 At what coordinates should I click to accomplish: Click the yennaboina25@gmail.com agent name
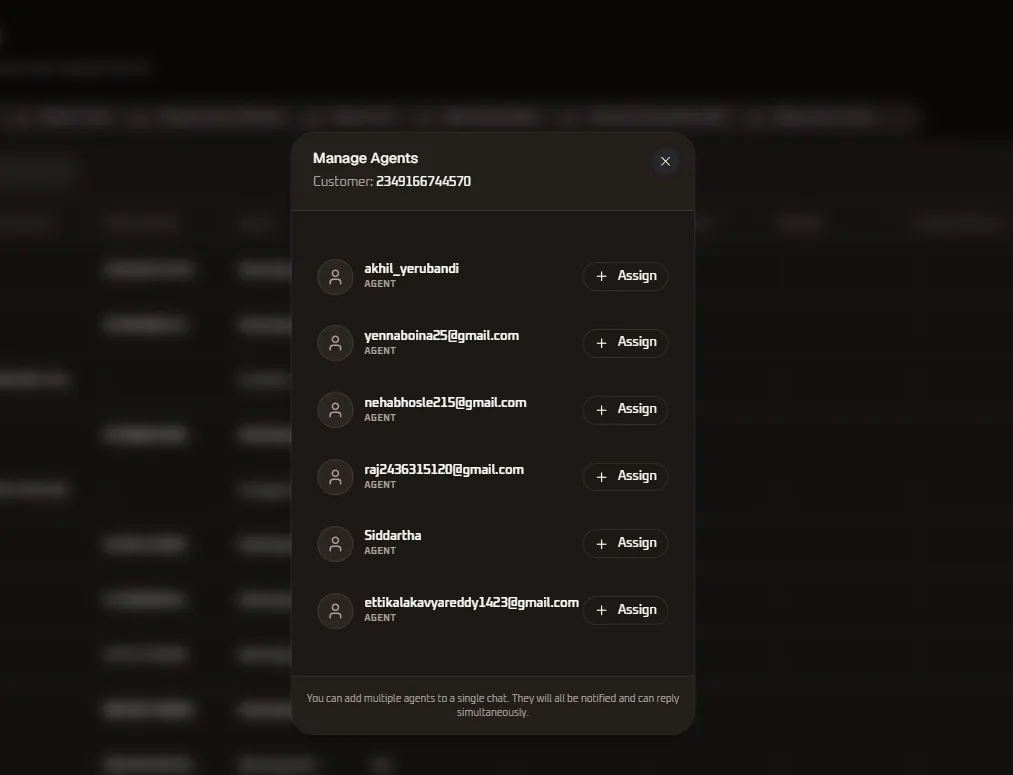(x=441, y=336)
